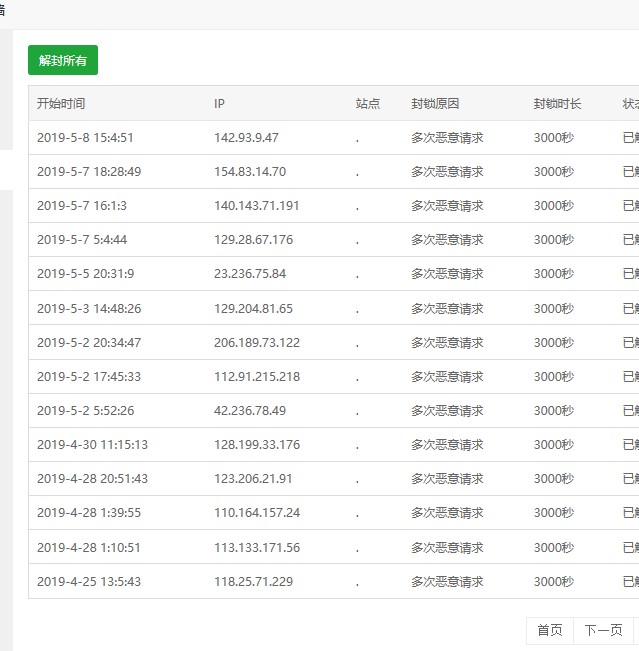639x651 pixels.
Task: Click 多次恶意请求 in the 142.93.9.47 row
Action: [x=447, y=137]
